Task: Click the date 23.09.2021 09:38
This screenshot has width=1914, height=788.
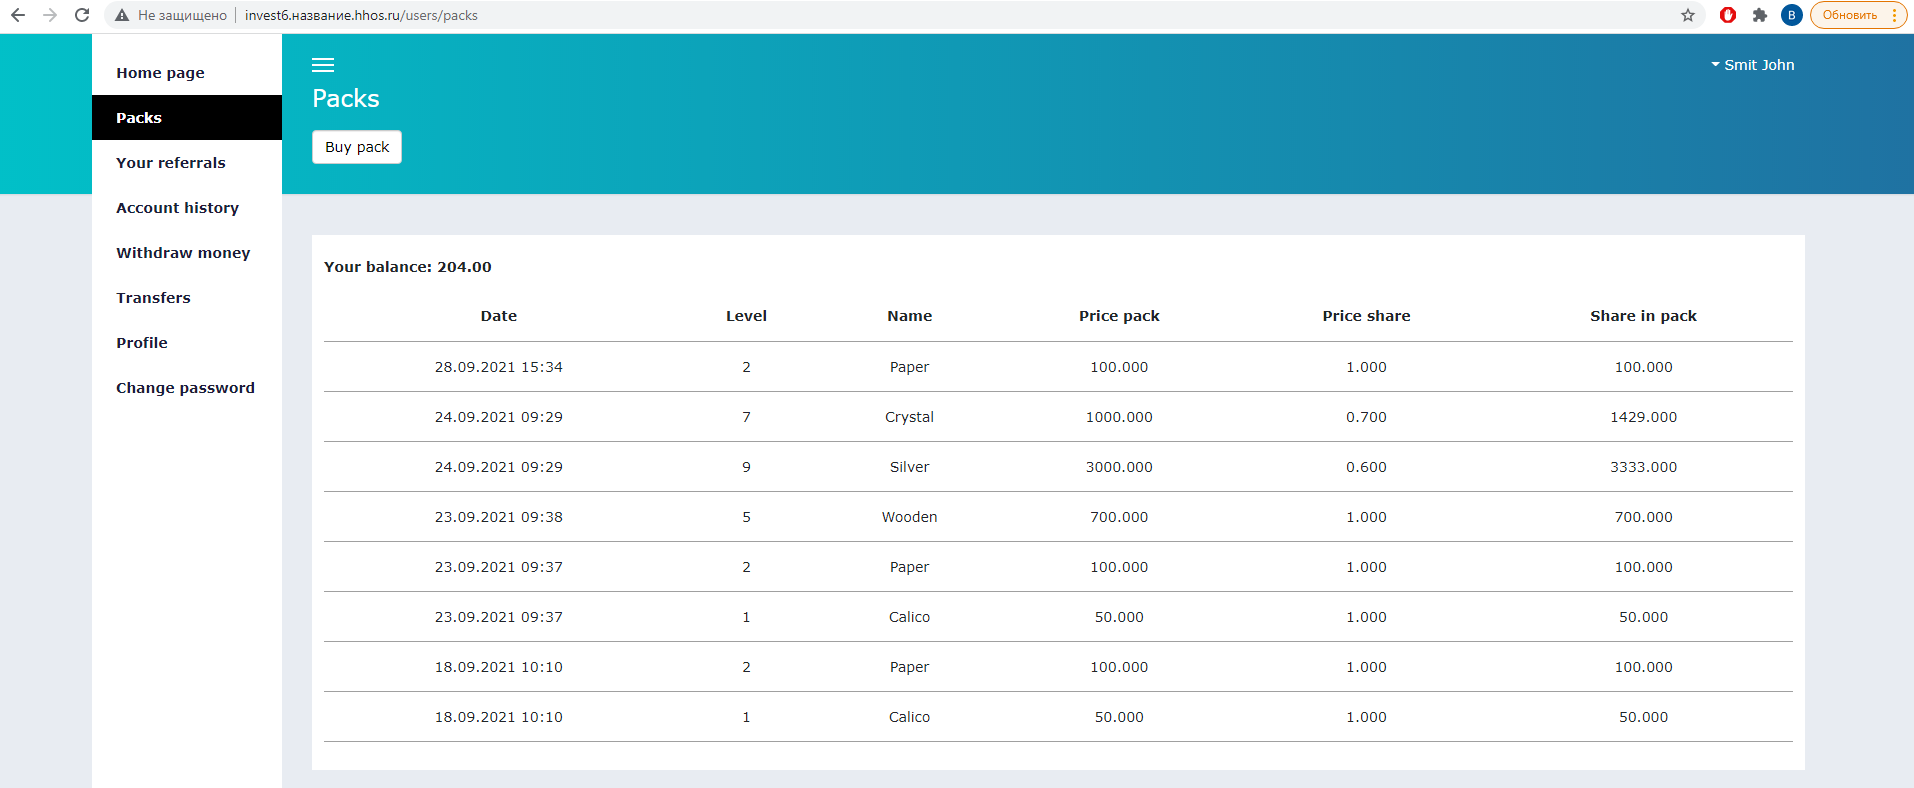Action: coord(499,517)
